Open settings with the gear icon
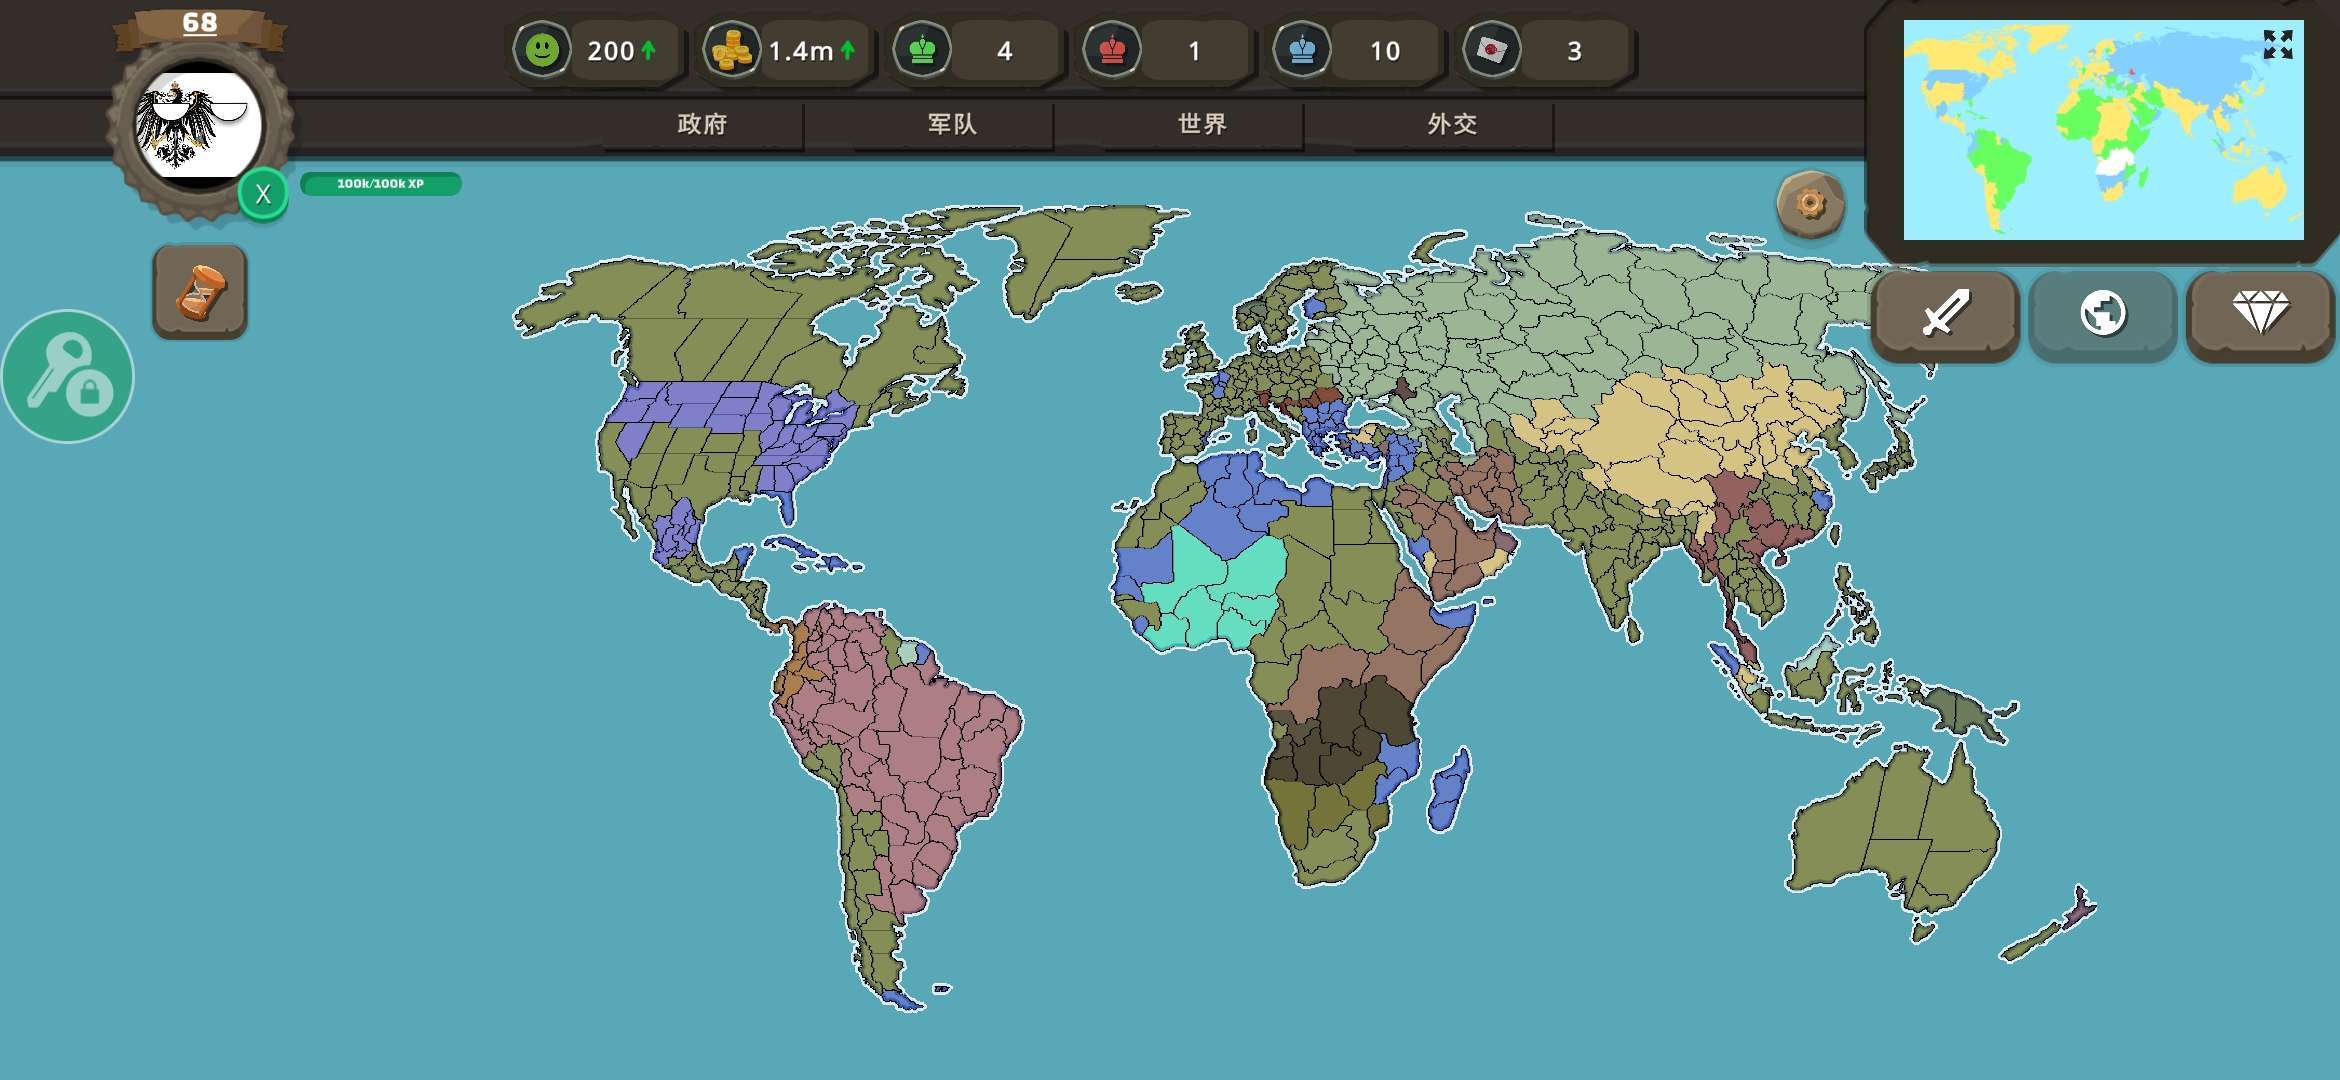The image size is (2340, 1080). pos(1810,204)
